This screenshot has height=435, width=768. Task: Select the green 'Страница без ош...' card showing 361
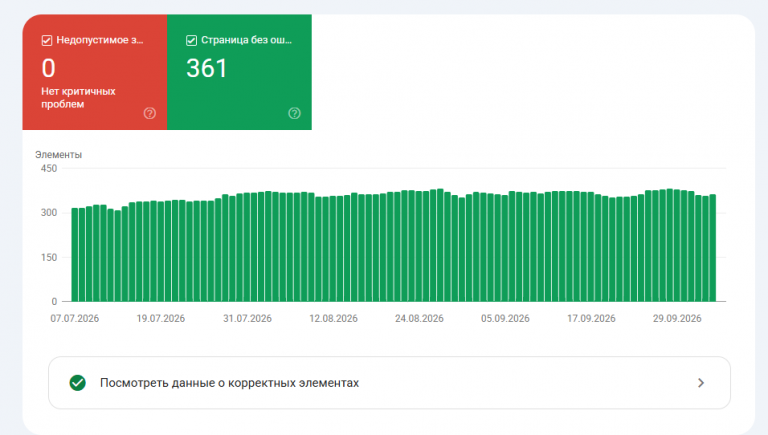(x=240, y=72)
